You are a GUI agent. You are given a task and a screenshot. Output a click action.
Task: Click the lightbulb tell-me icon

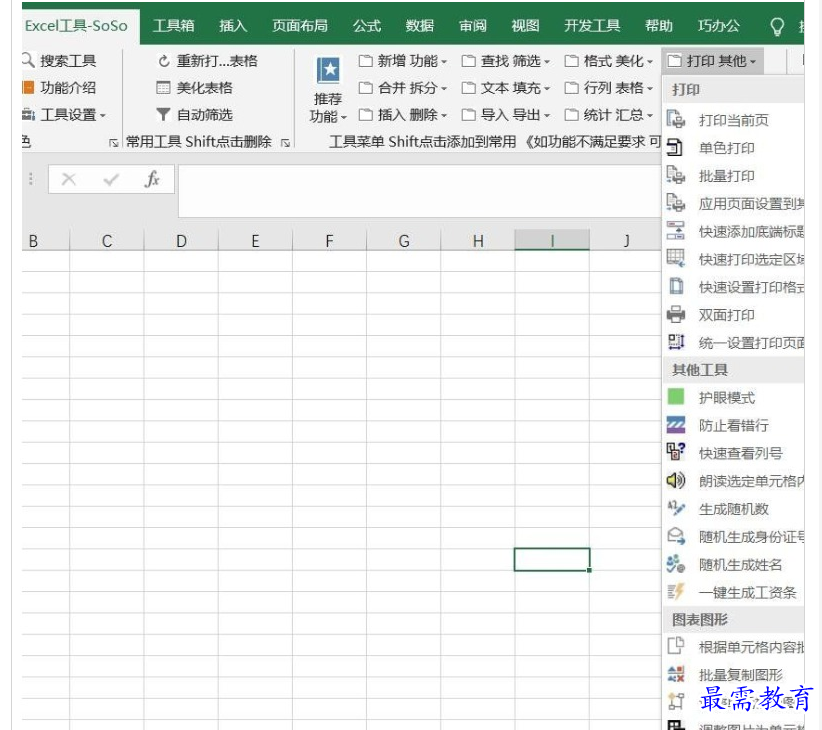pyautogui.click(x=777, y=26)
